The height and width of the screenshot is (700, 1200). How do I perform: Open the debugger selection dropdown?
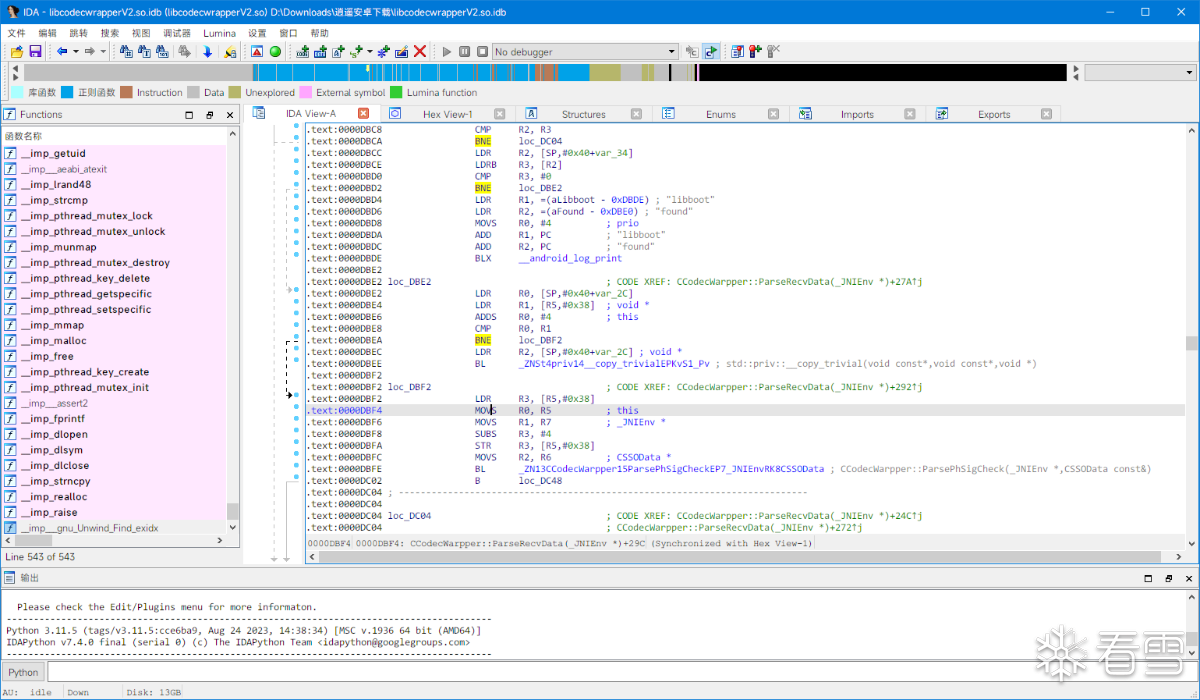(x=671, y=52)
